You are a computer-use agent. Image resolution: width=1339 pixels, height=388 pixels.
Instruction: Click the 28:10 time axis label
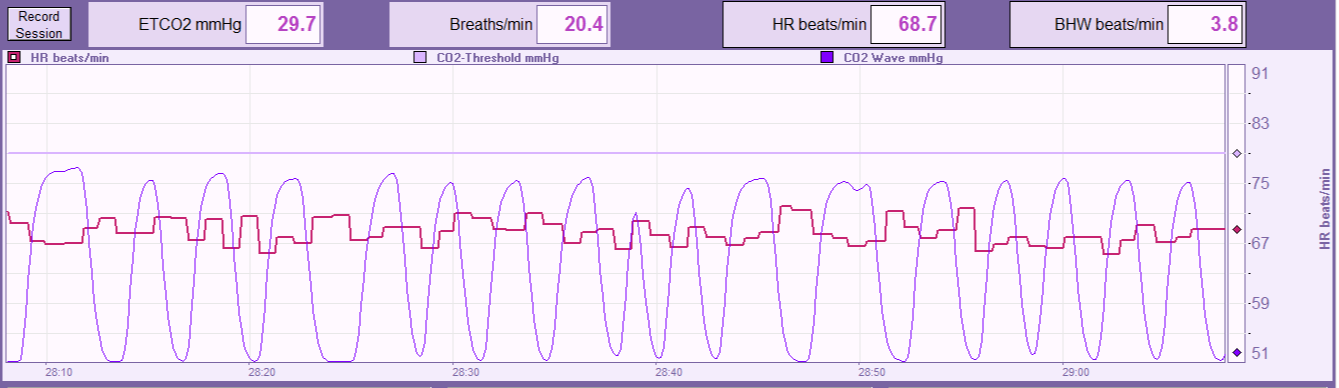pyautogui.click(x=59, y=372)
